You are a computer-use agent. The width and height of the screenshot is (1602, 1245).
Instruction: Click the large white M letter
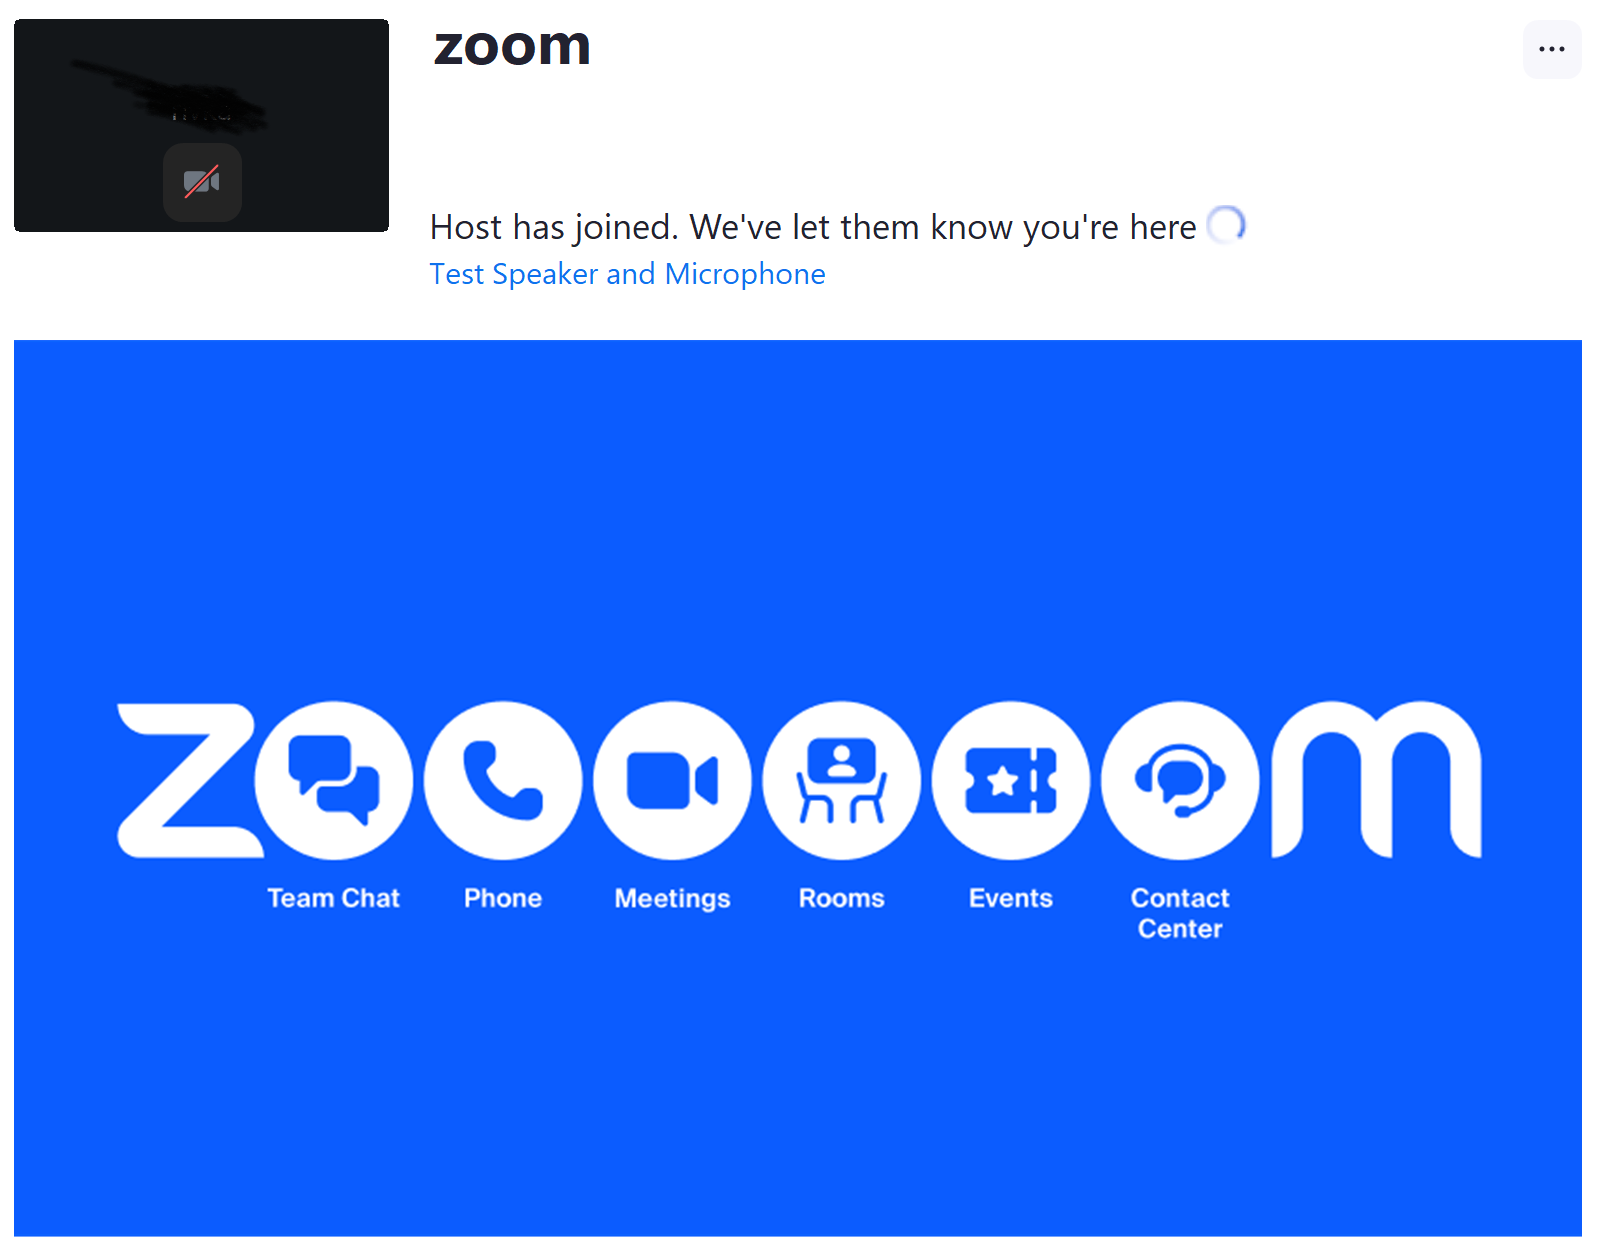[x=1375, y=780]
